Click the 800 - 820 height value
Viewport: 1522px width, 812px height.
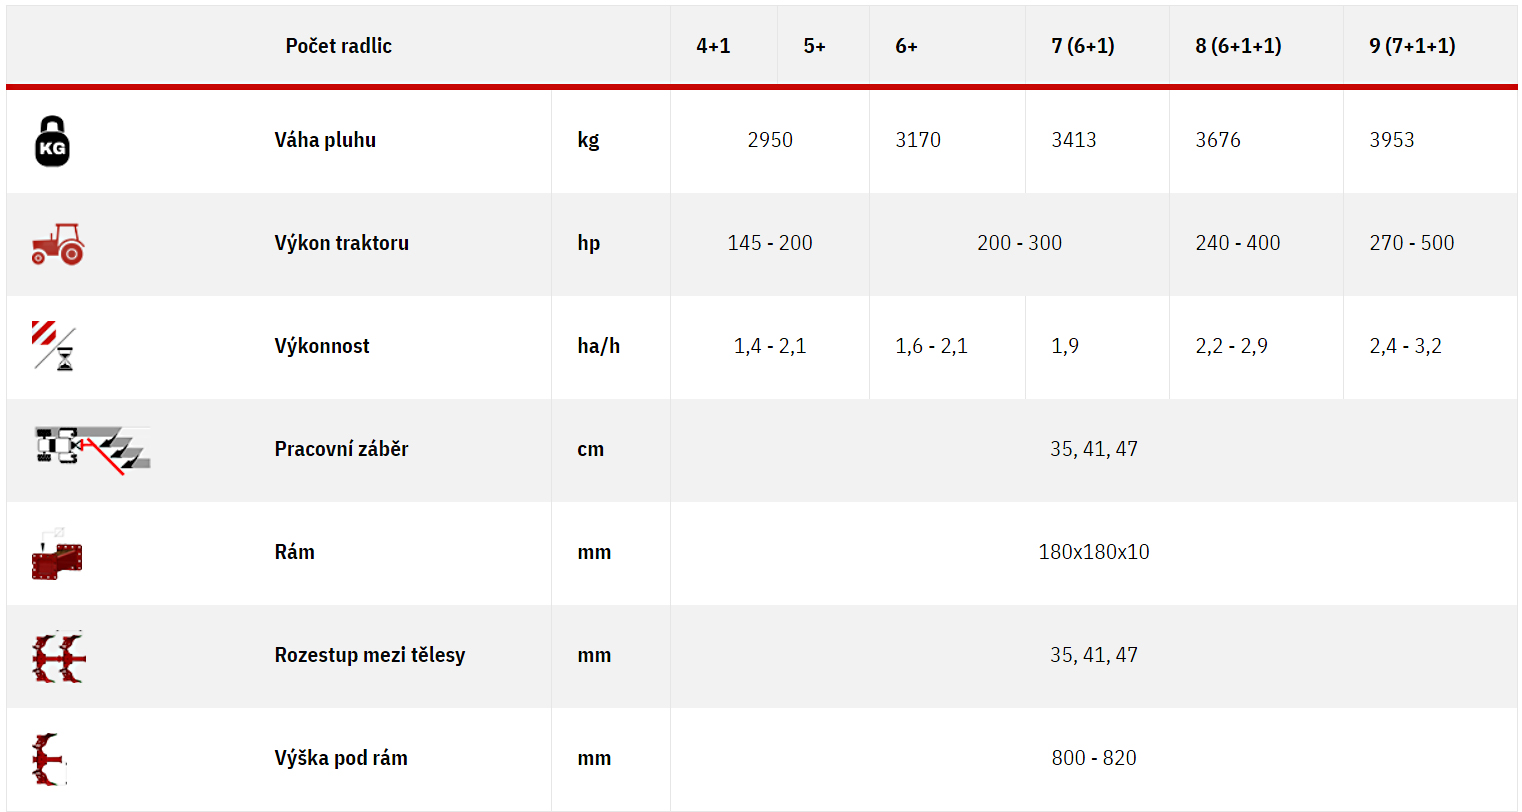1094,758
